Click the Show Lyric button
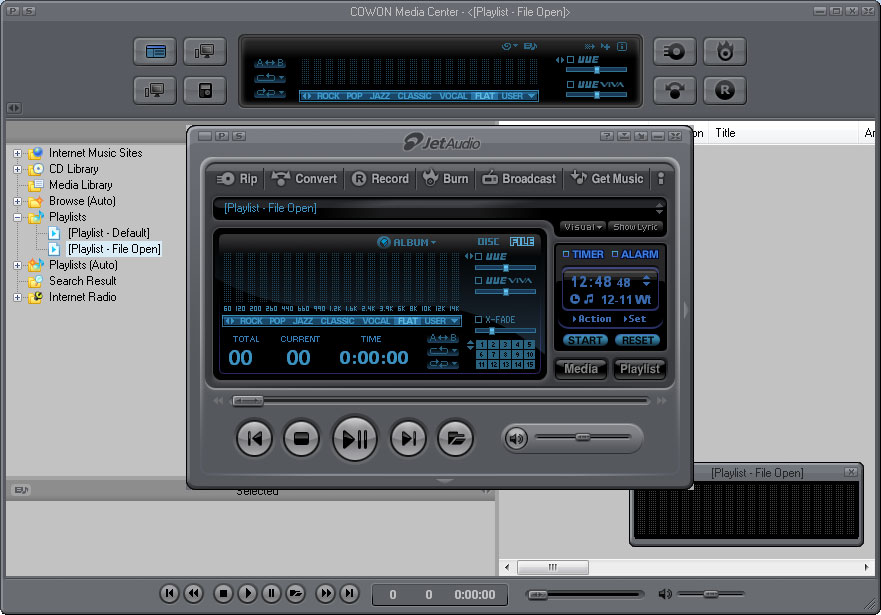Screen dimensions: 881x615 (635, 227)
